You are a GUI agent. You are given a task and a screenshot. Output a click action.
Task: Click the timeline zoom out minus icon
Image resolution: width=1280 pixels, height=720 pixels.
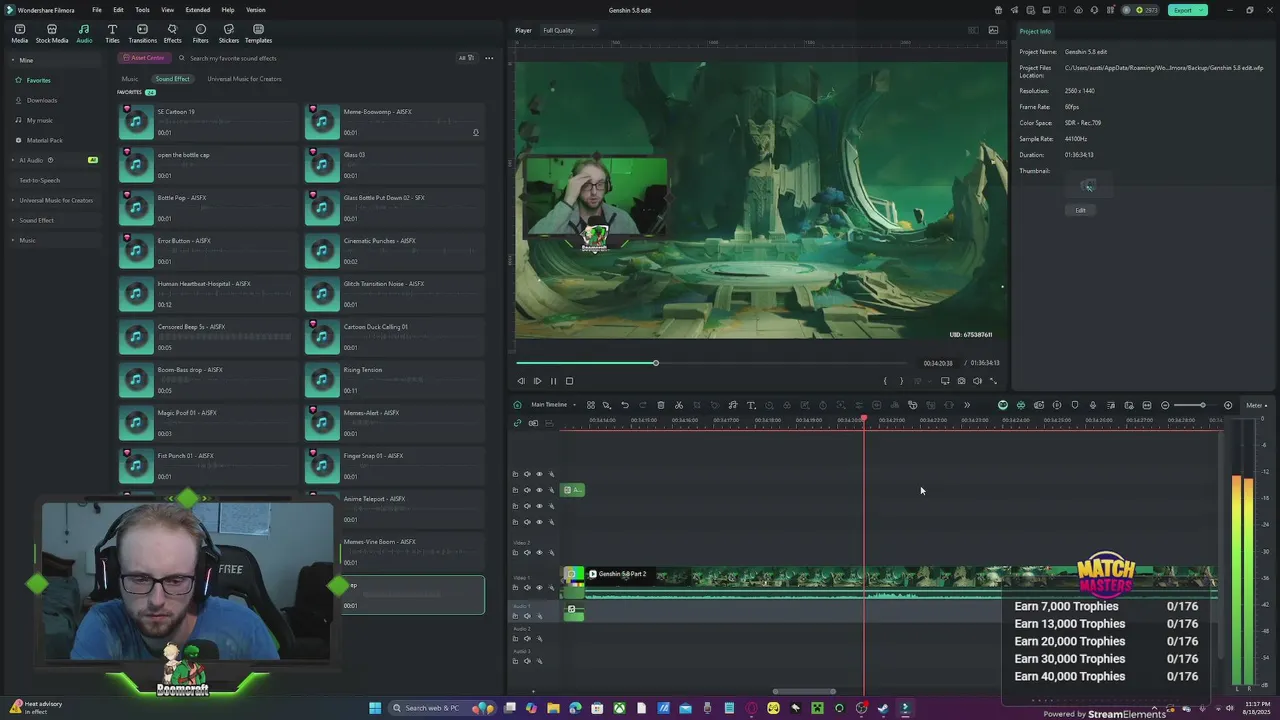1165,405
